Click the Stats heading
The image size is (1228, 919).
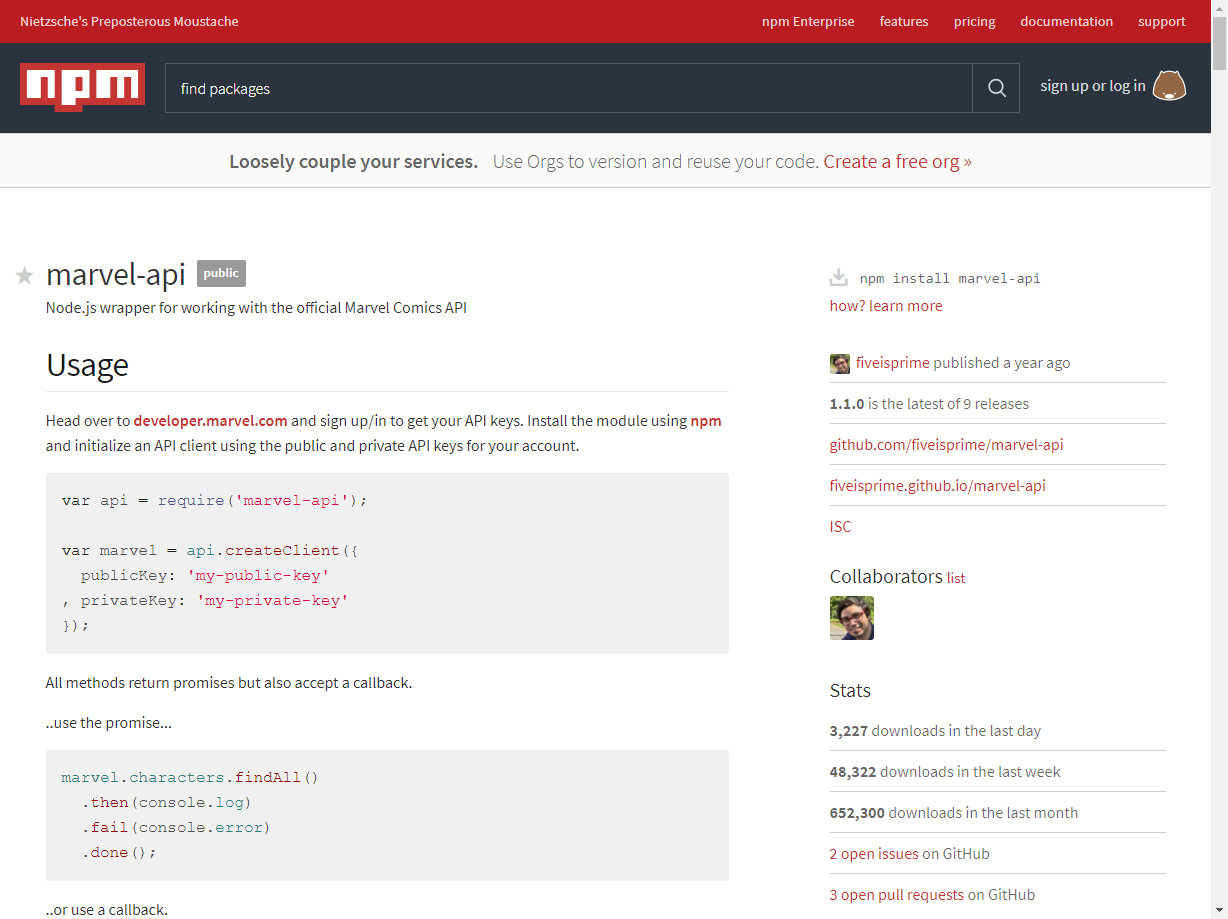pos(850,690)
